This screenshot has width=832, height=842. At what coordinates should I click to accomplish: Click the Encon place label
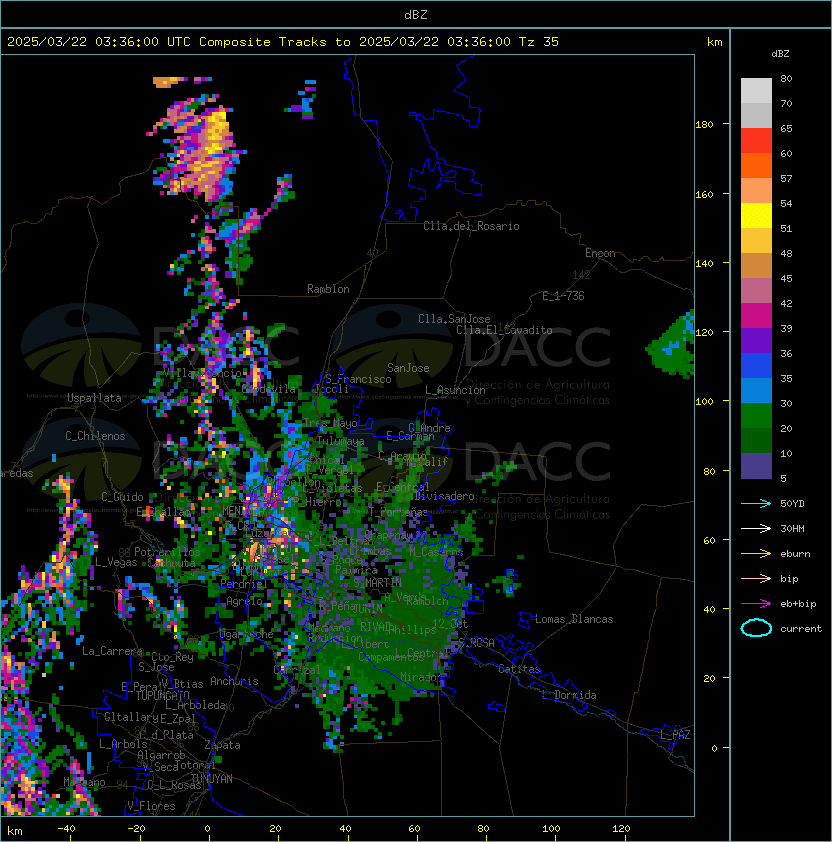[x=600, y=253]
